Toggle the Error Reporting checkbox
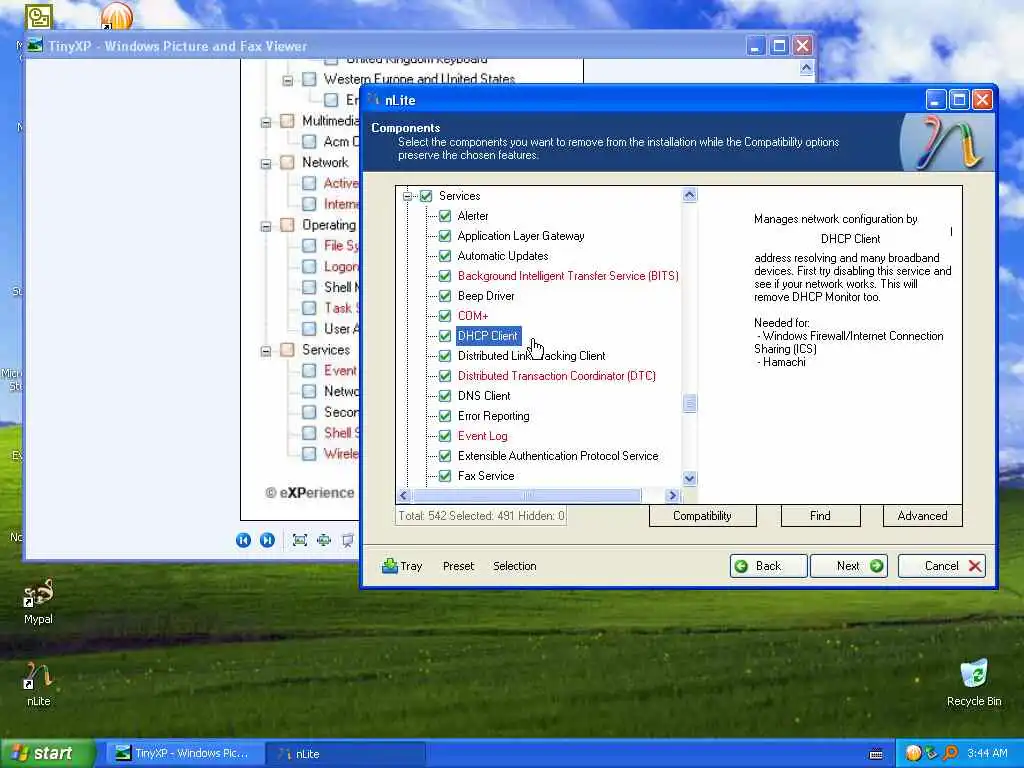The height and width of the screenshot is (768, 1024). 445,415
